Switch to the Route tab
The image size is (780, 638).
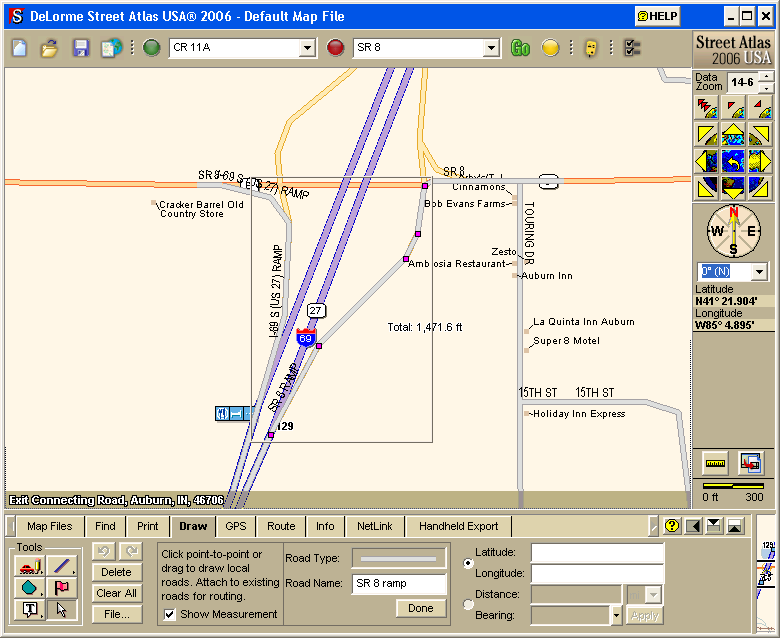[281, 526]
